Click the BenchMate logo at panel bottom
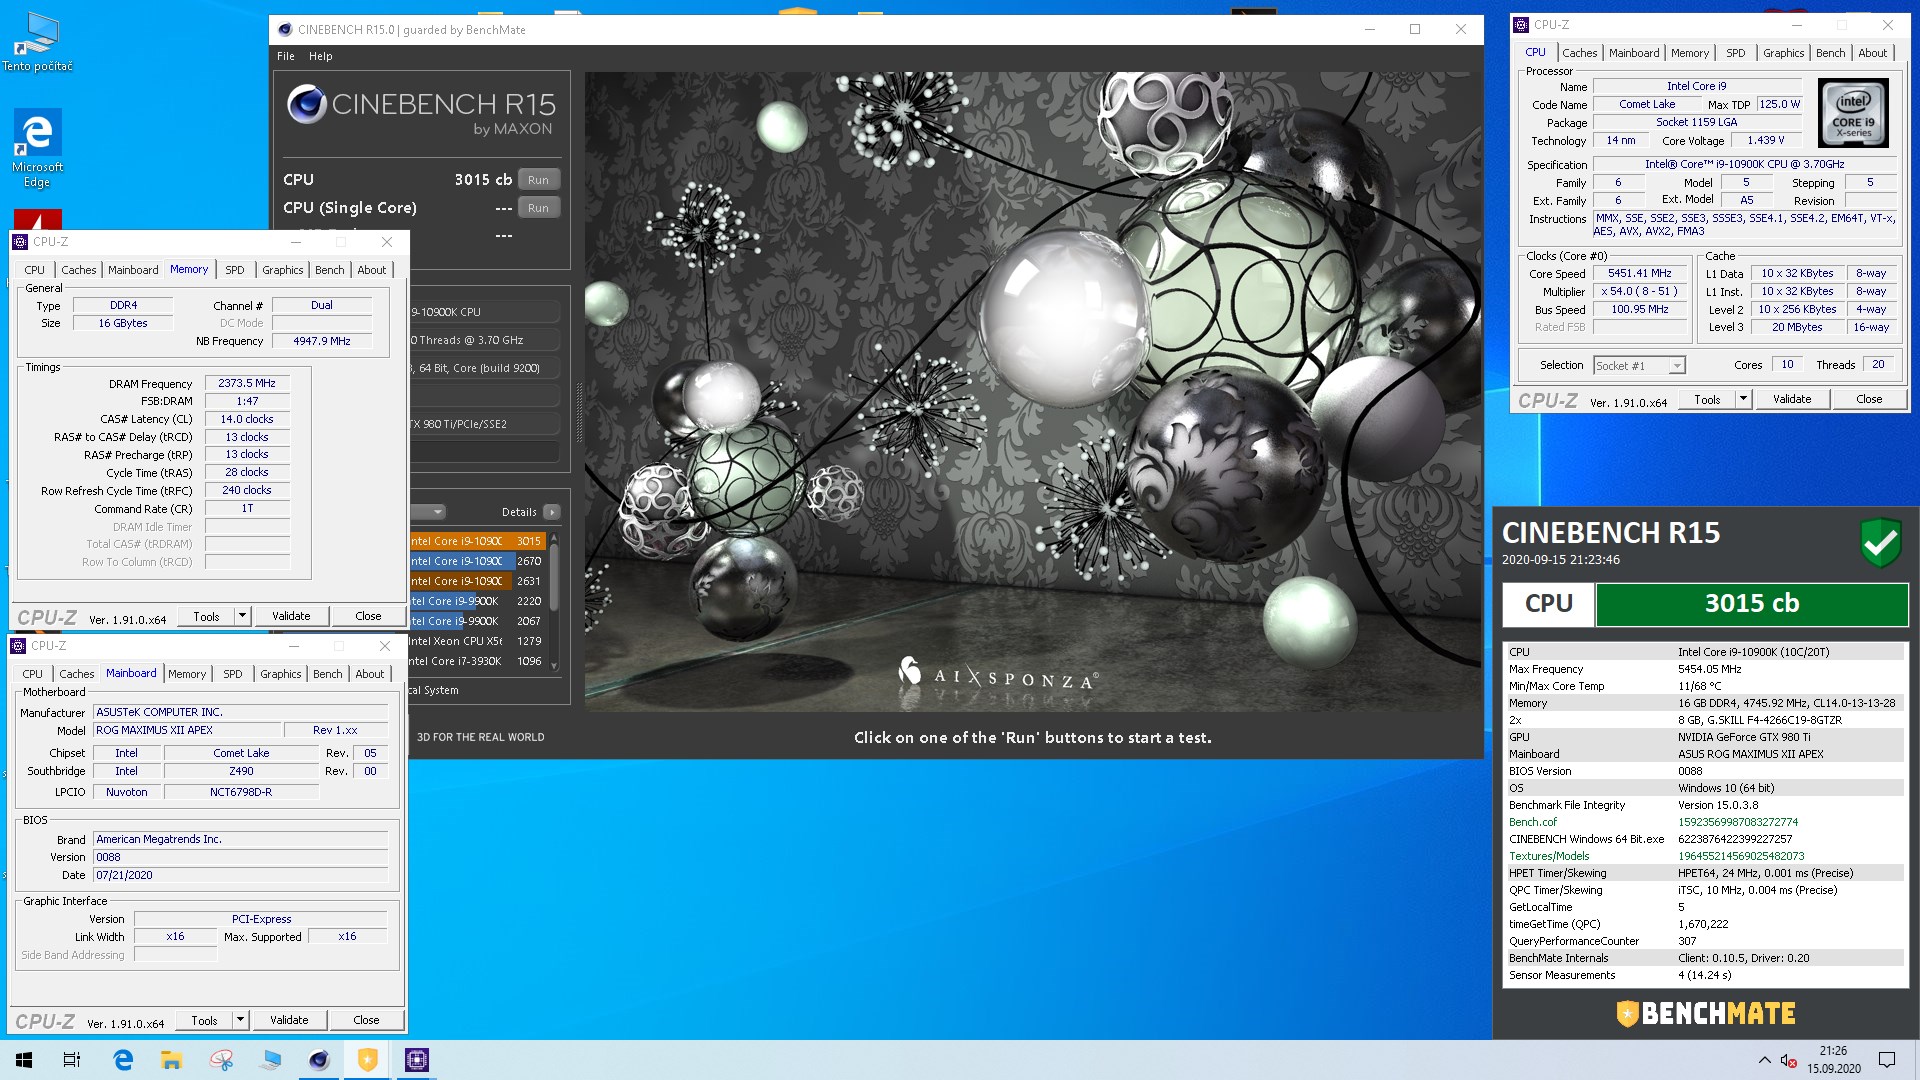 [1705, 1013]
